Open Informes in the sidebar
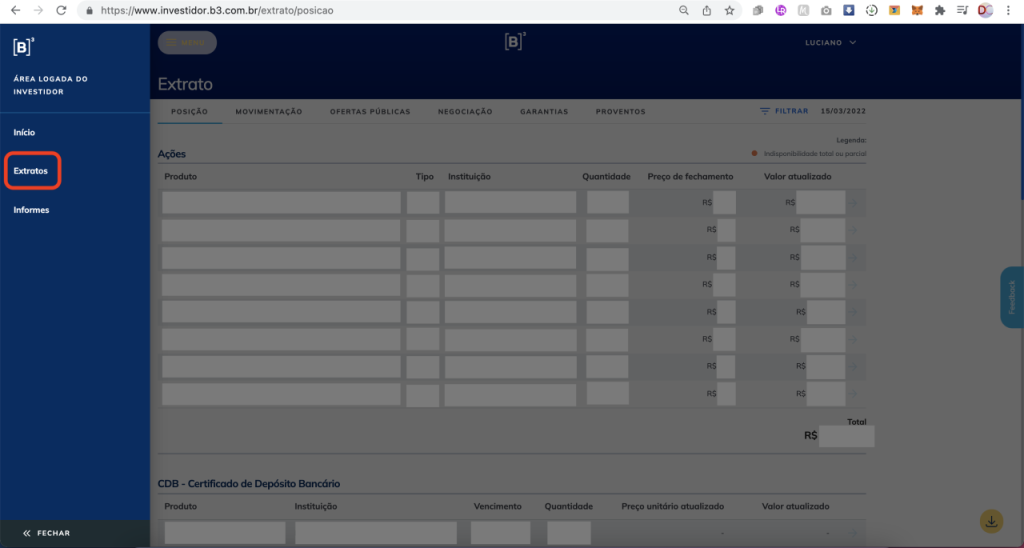The height and width of the screenshot is (548, 1024). click(x=31, y=210)
